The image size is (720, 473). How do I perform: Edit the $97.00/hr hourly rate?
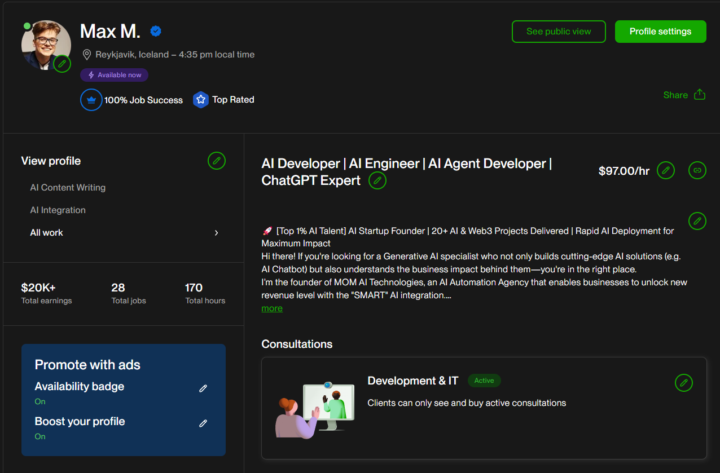[x=665, y=171]
